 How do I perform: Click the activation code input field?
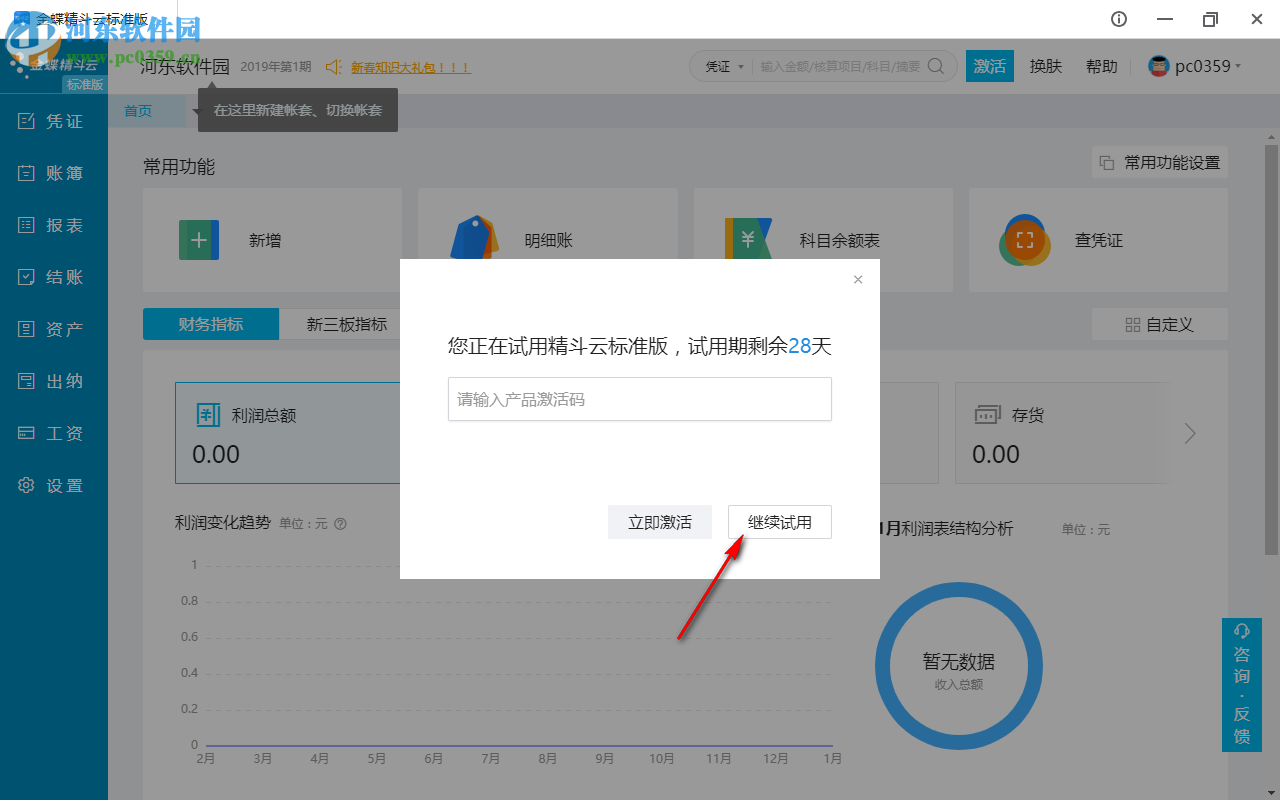coord(639,398)
